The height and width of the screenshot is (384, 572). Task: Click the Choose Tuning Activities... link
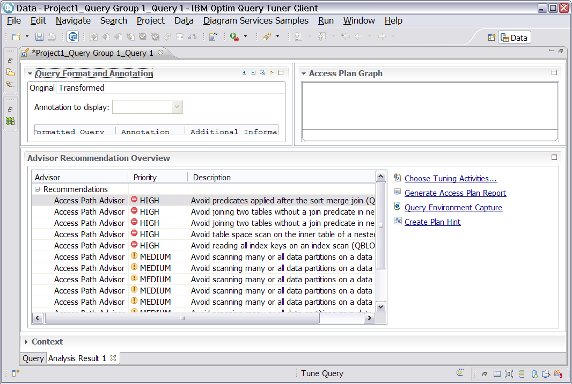tap(450, 178)
